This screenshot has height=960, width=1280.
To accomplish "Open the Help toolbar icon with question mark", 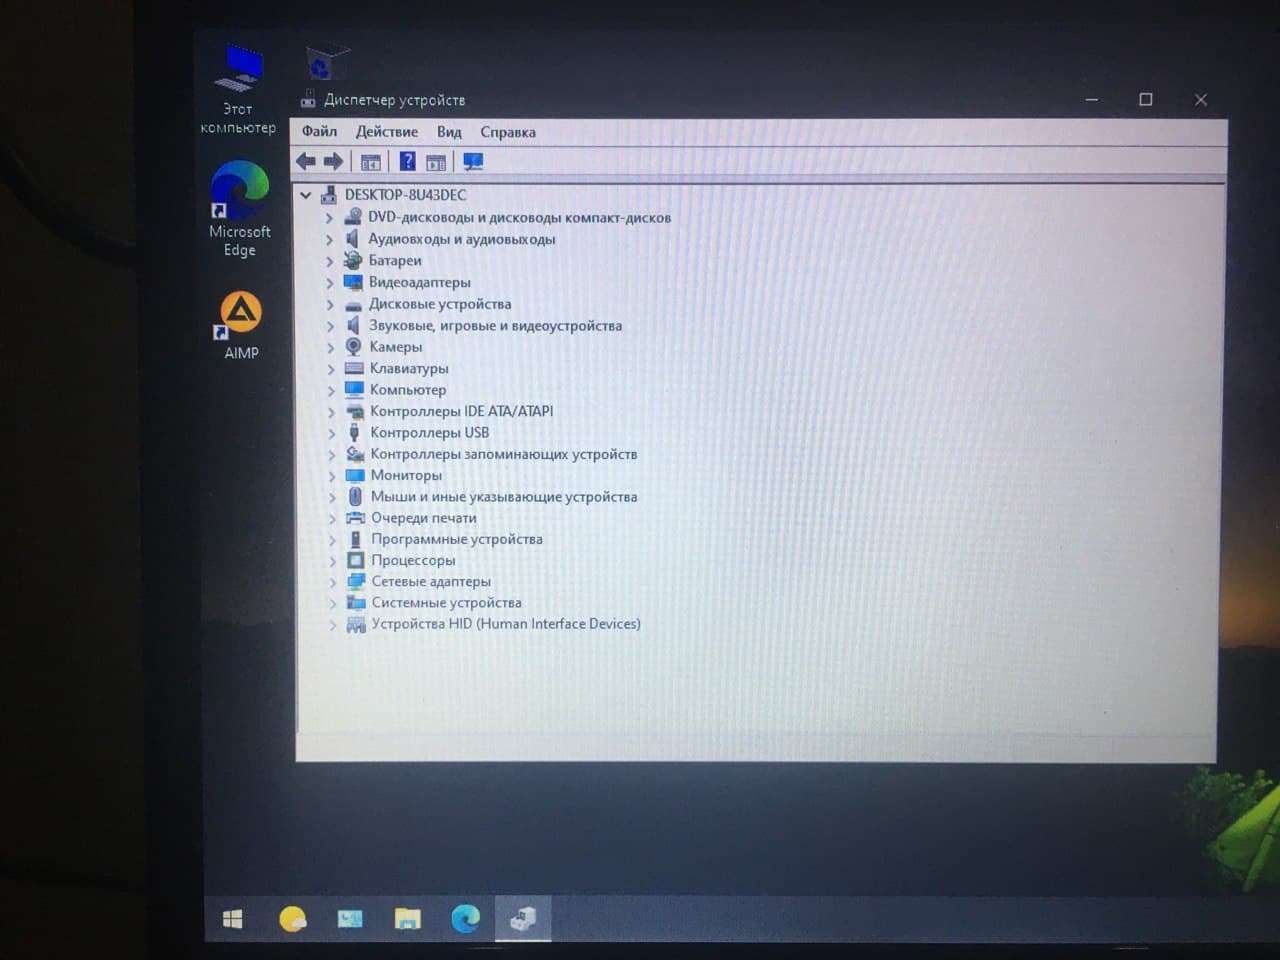I will pos(407,161).
